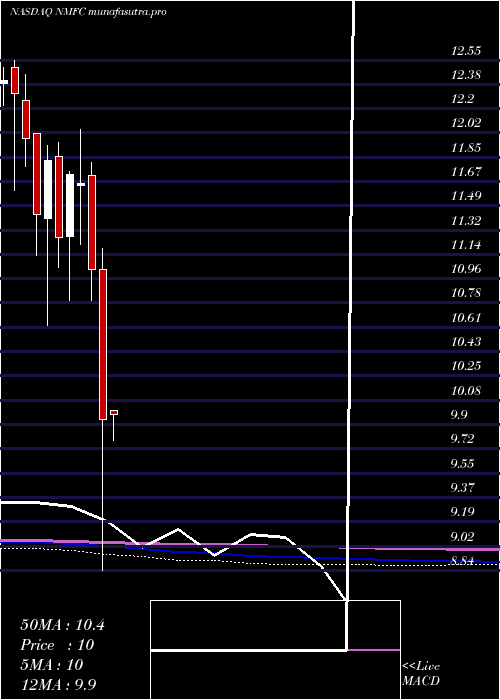This screenshot has height=700, width=500.
Task: Click the 9.9 price axis label
Action: (459, 415)
